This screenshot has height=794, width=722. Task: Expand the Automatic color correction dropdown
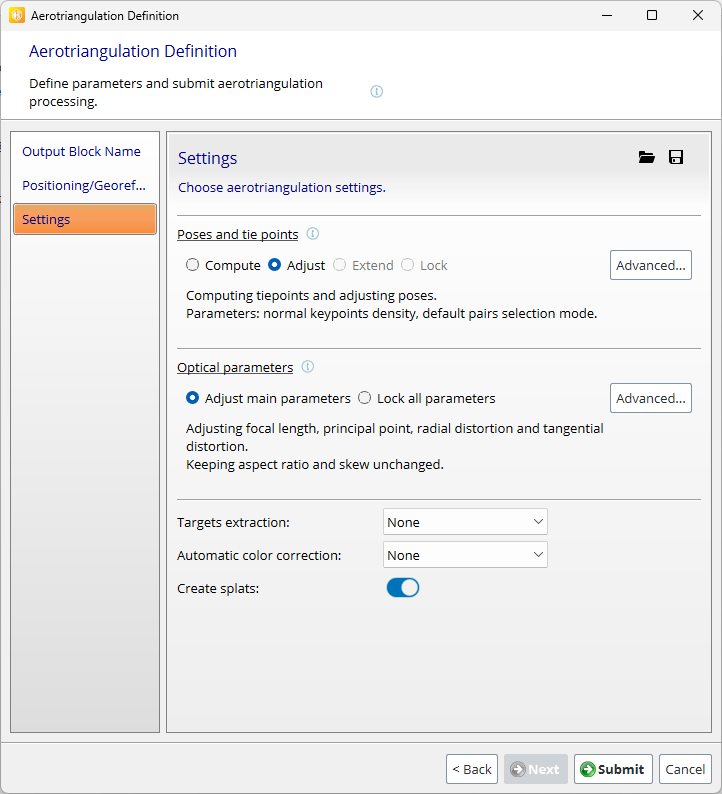(465, 555)
